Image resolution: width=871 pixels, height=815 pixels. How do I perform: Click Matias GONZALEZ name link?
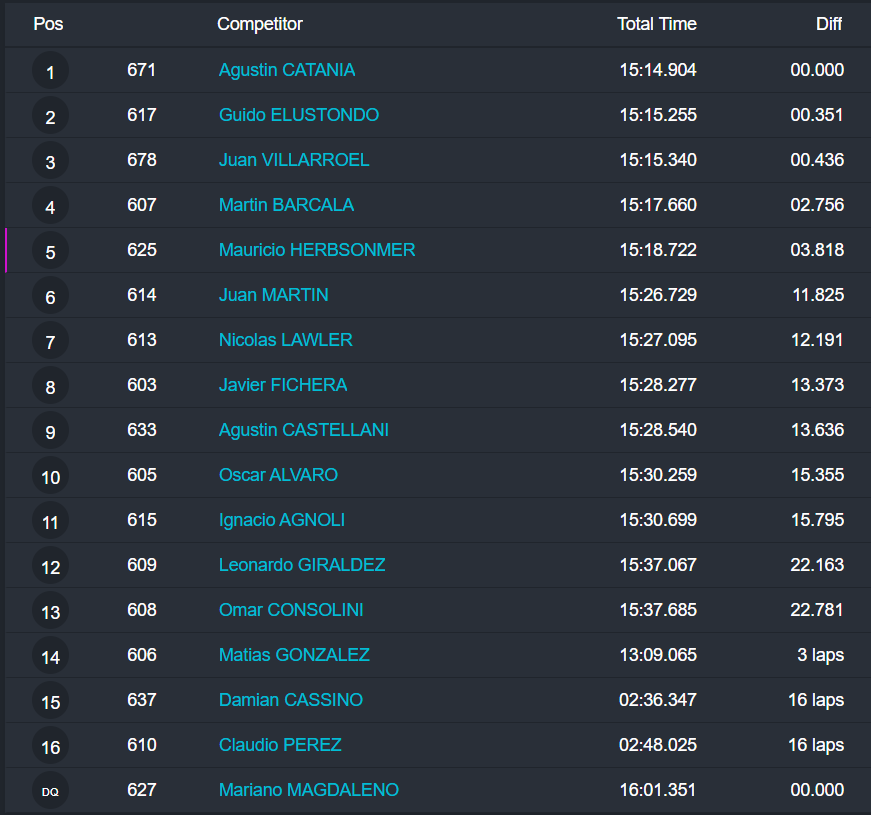pyautogui.click(x=294, y=655)
